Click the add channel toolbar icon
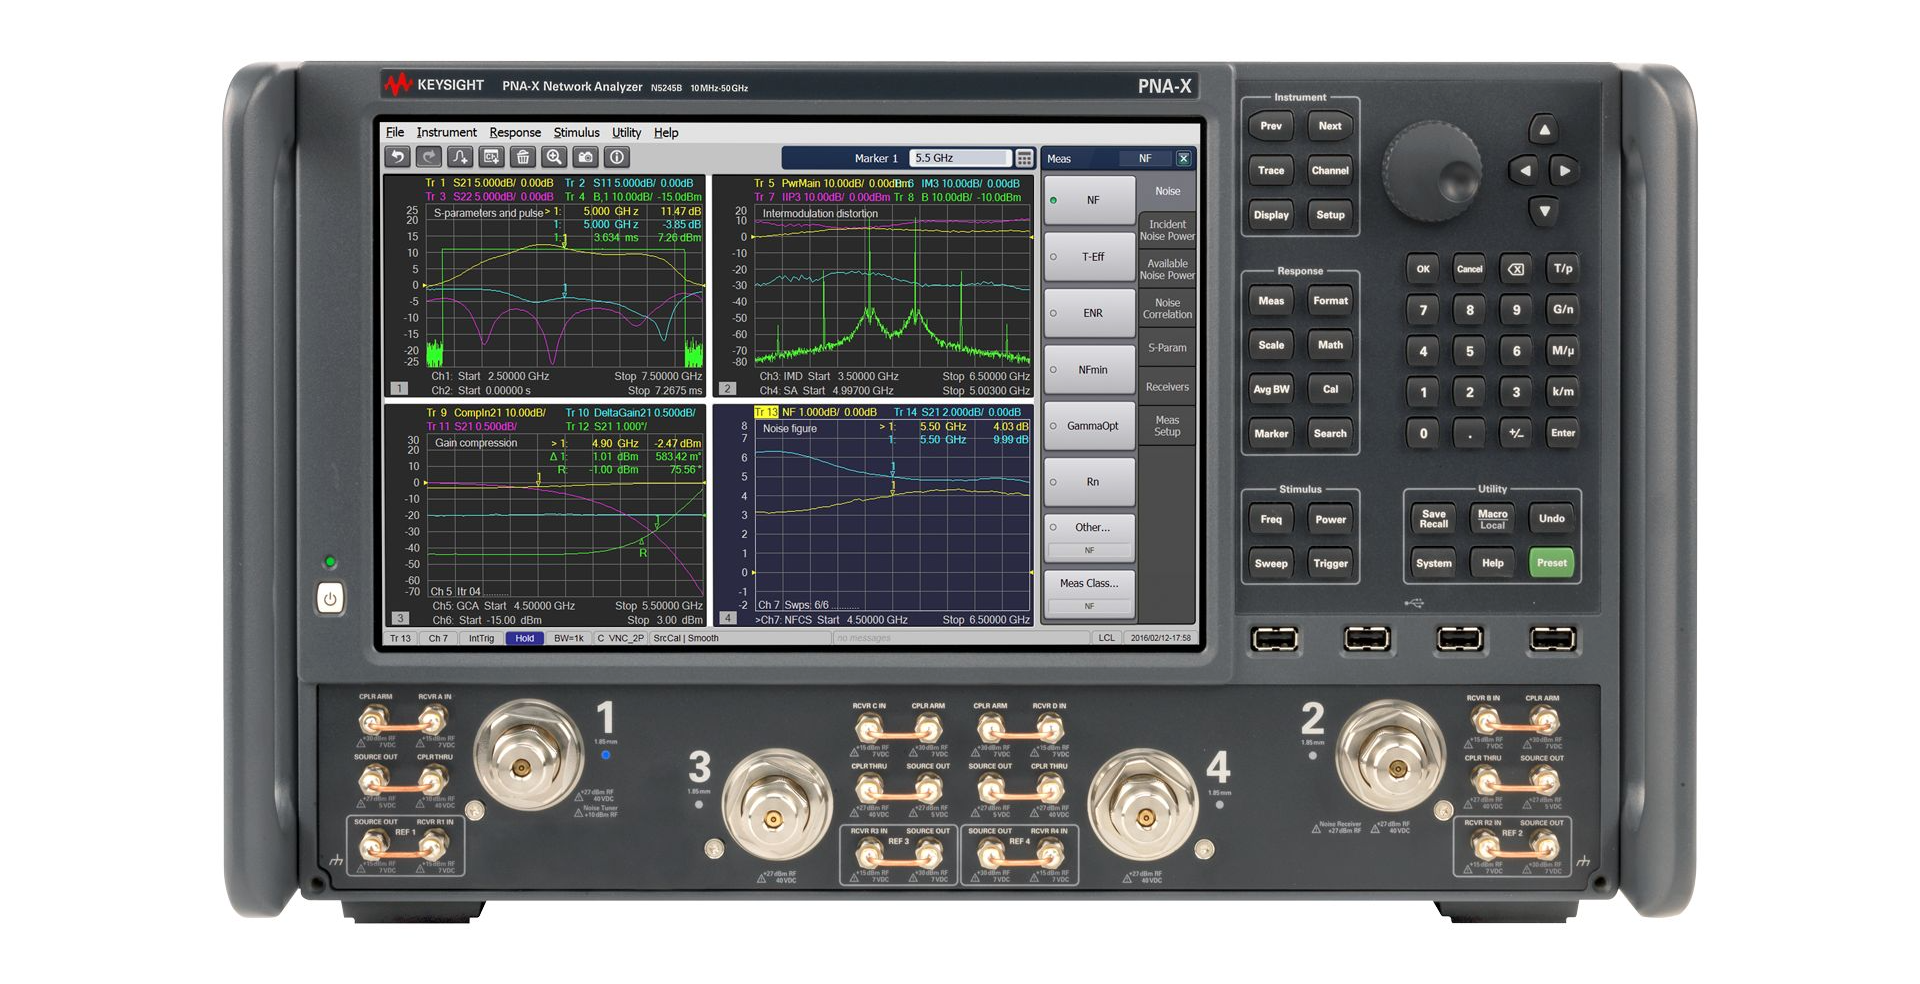 (x=491, y=157)
